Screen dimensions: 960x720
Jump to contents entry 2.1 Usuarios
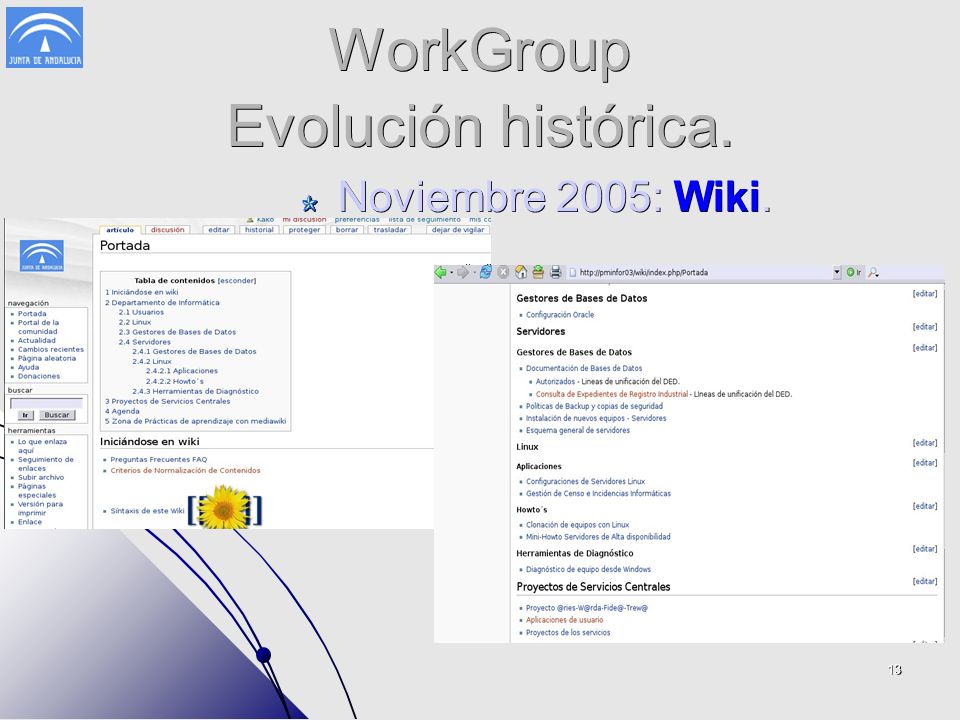point(141,312)
